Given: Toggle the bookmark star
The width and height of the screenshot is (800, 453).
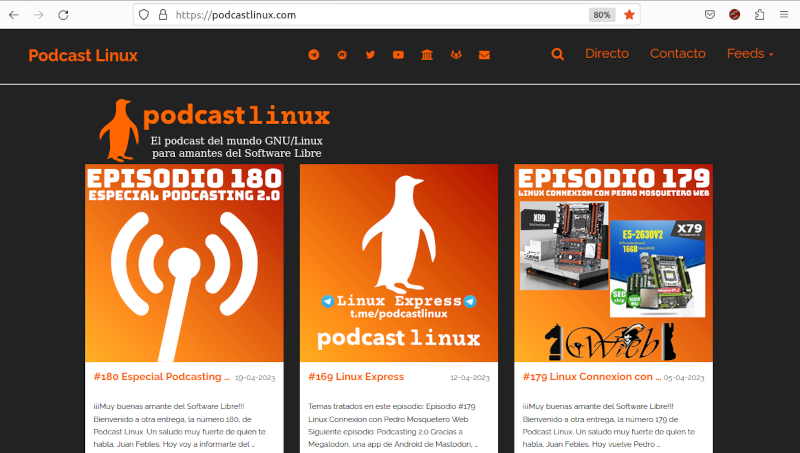Looking at the screenshot, I should pos(629,15).
